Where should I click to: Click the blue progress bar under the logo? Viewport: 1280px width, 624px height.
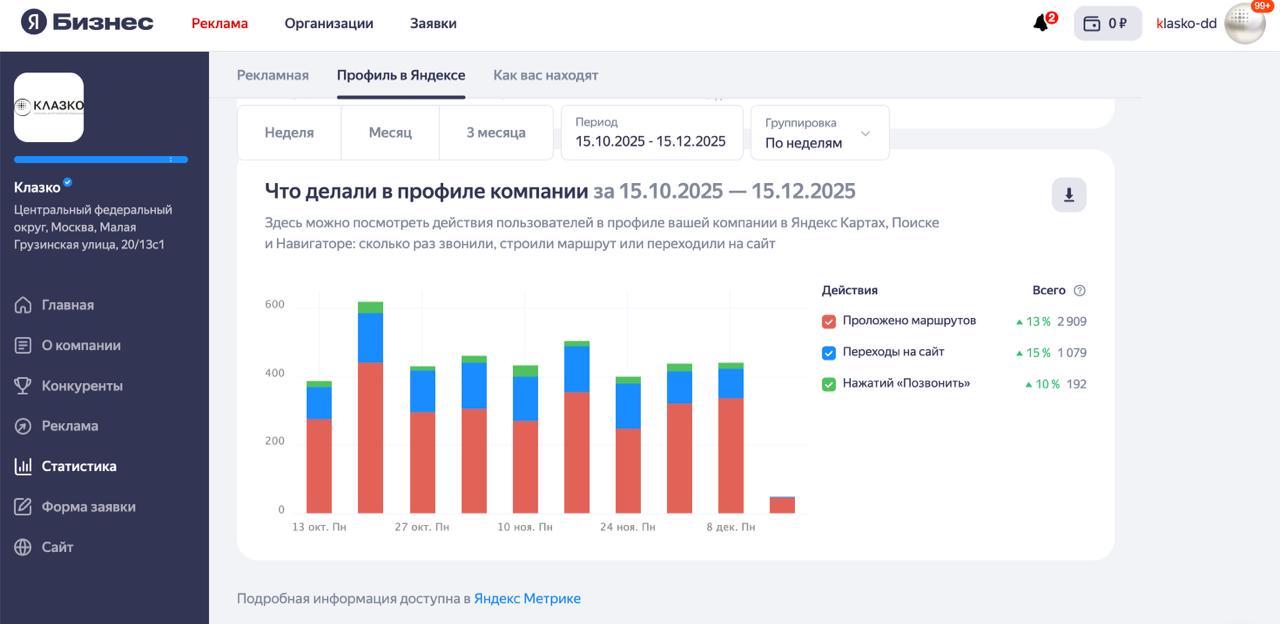[100, 159]
